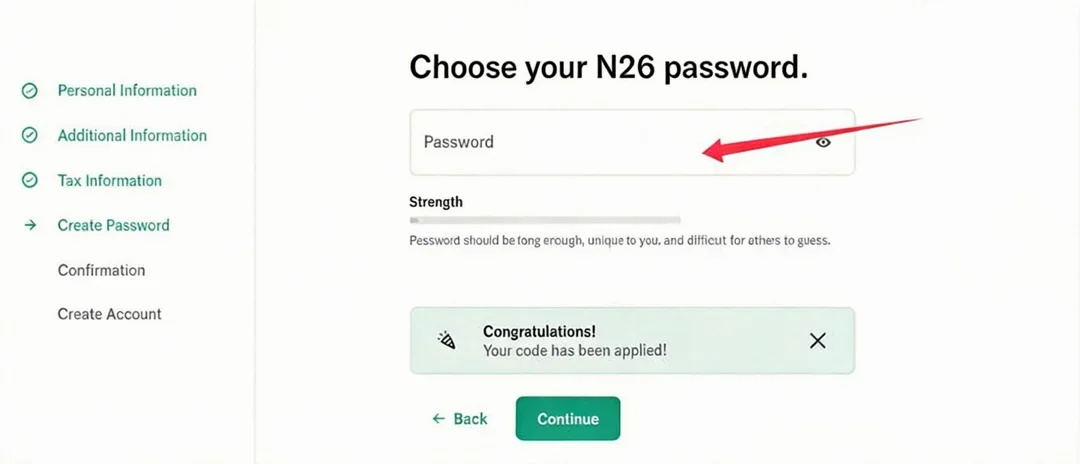Click the Personal Information checkmark icon
This screenshot has height=464, width=1080.
pos(30,91)
